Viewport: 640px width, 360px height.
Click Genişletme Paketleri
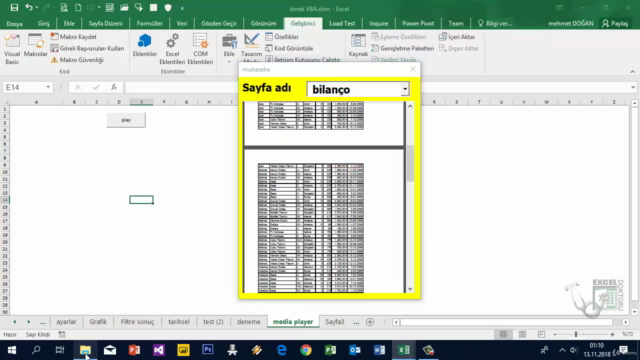click(x=403, y=48)
